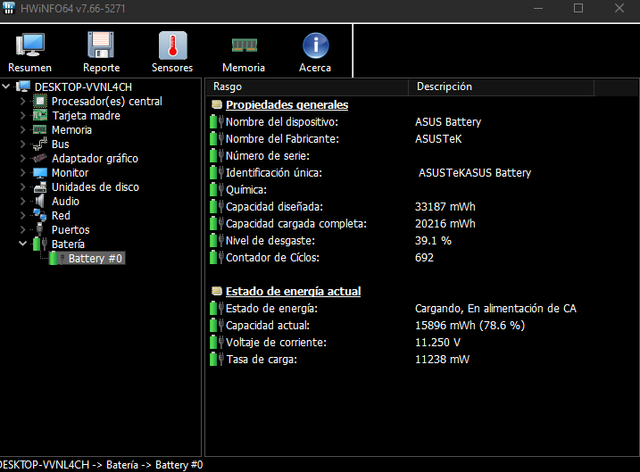The height and width of the screenshot is (472, 640).
Task: Expand the Tarjeta madre node
Action: click(x=23, y=116)
